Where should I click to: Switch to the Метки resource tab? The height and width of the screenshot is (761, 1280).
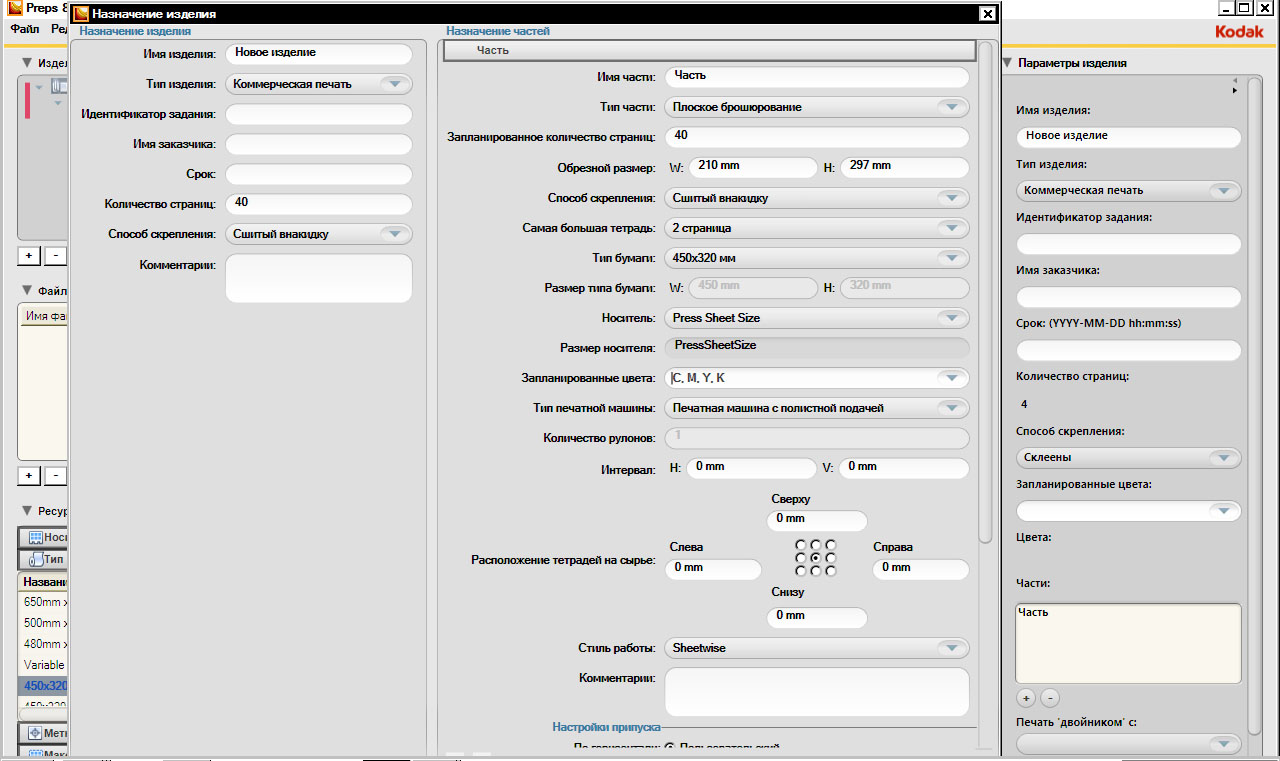coord(44,733)
